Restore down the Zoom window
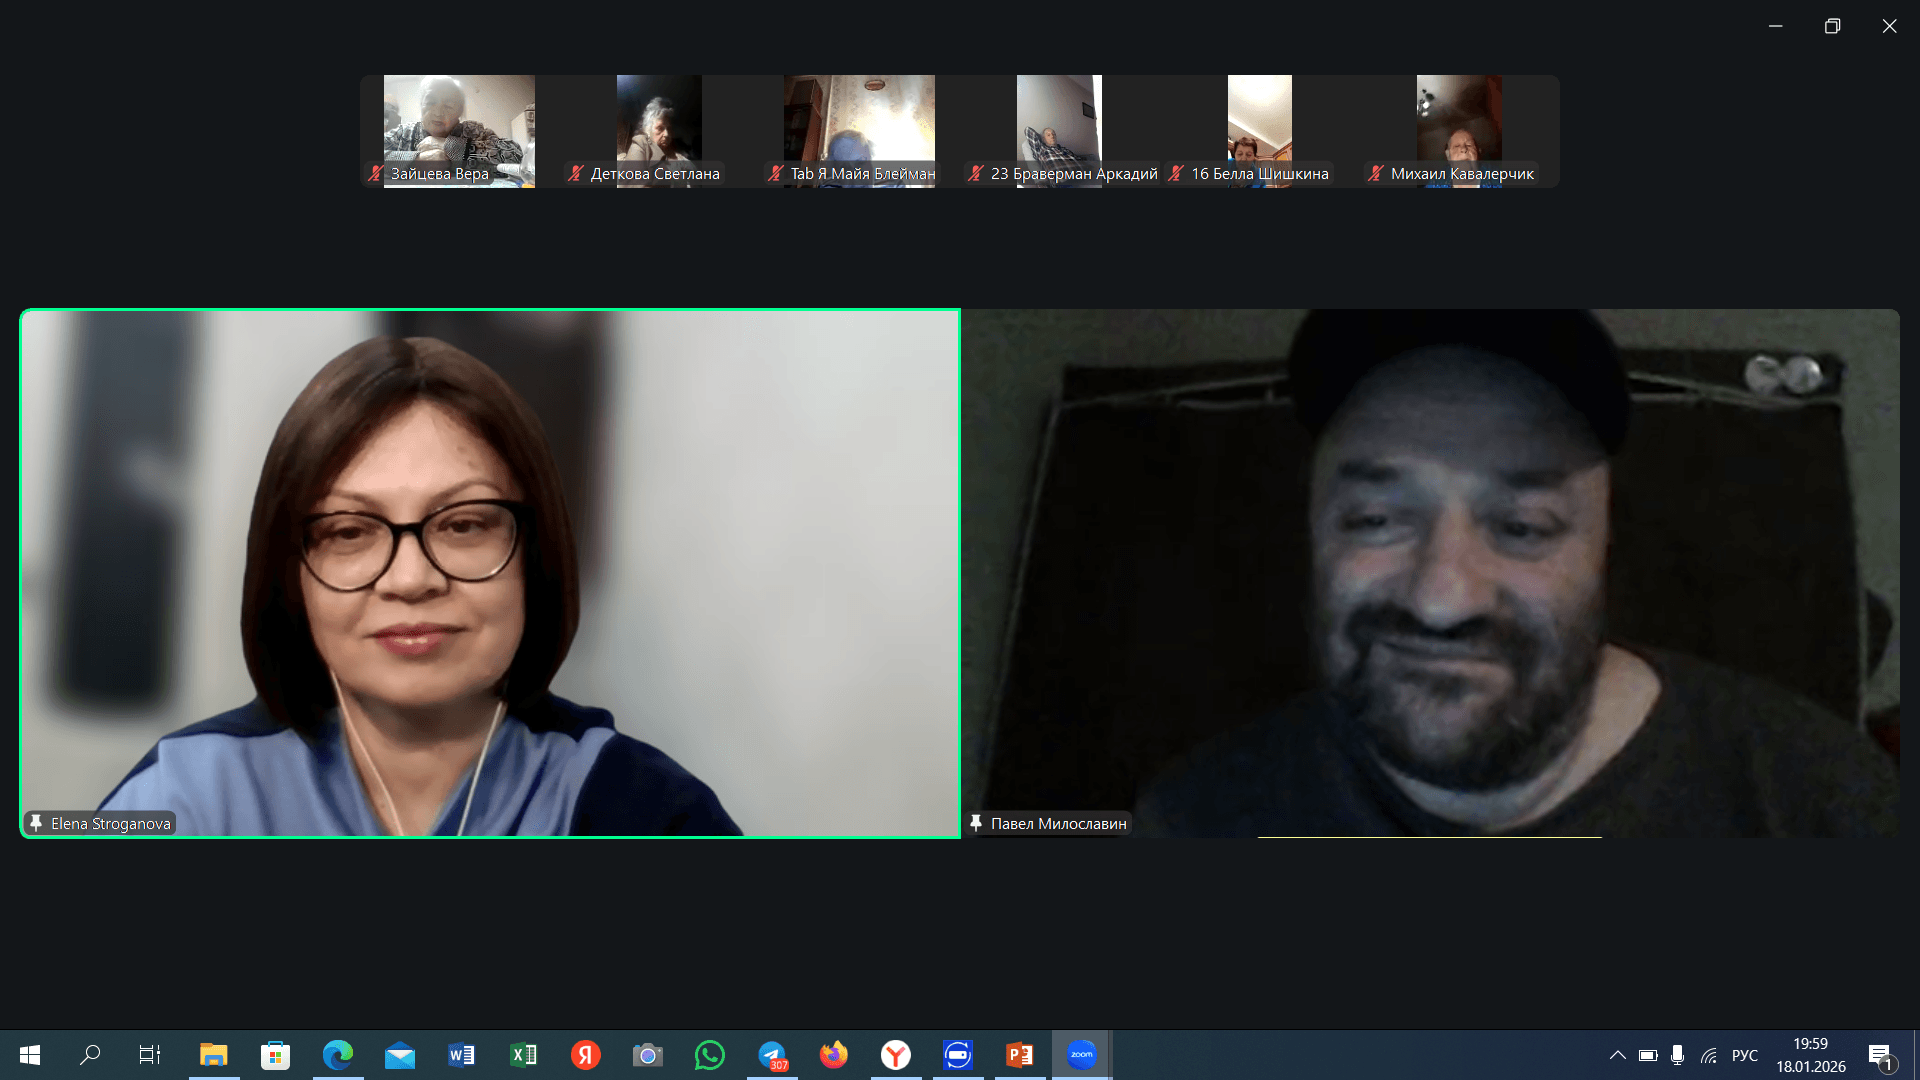The width and height of the screenshot is (1920, 1080). click(x=1832, y=26)
